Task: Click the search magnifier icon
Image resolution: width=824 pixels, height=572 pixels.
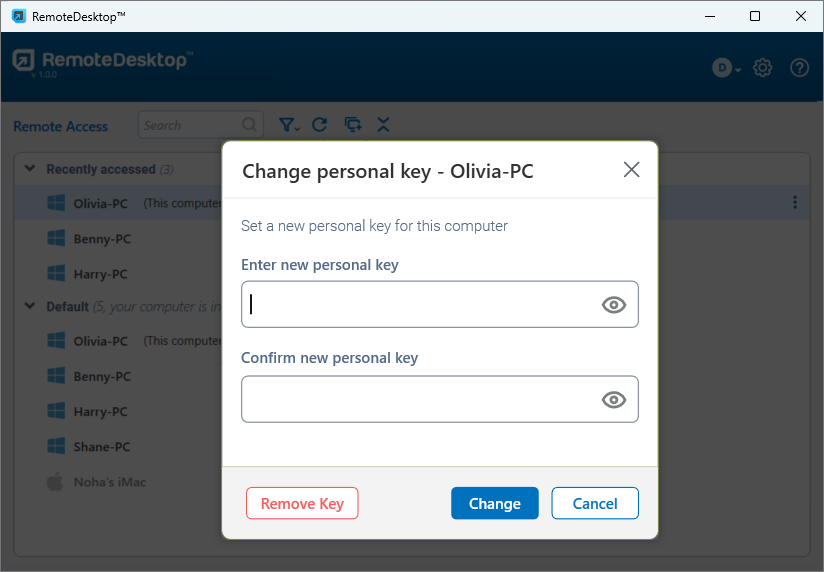Action: point(249,125)
